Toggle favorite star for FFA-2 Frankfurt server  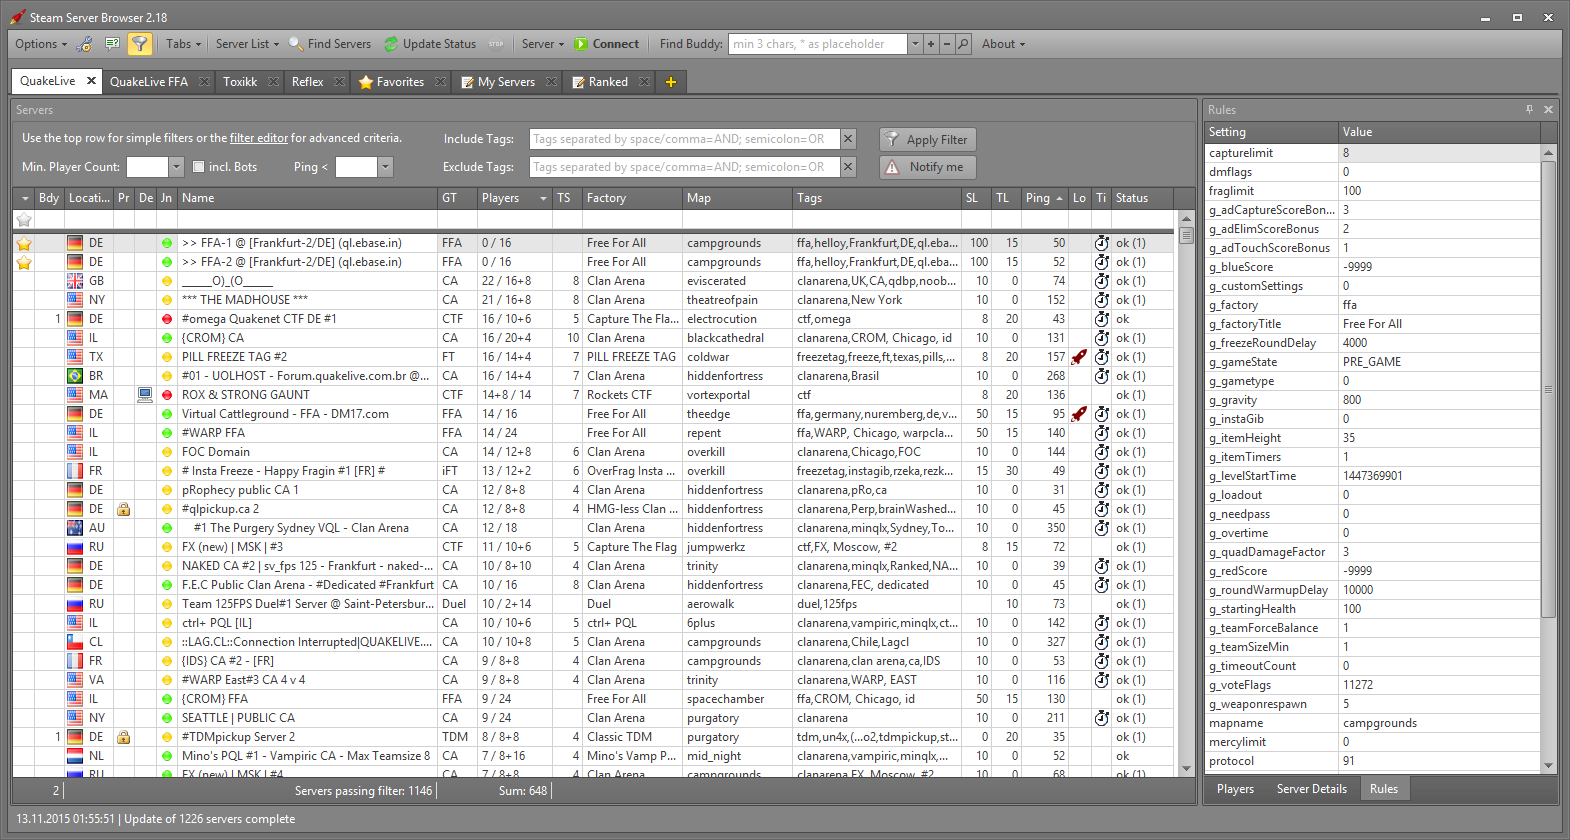(24, 262)
